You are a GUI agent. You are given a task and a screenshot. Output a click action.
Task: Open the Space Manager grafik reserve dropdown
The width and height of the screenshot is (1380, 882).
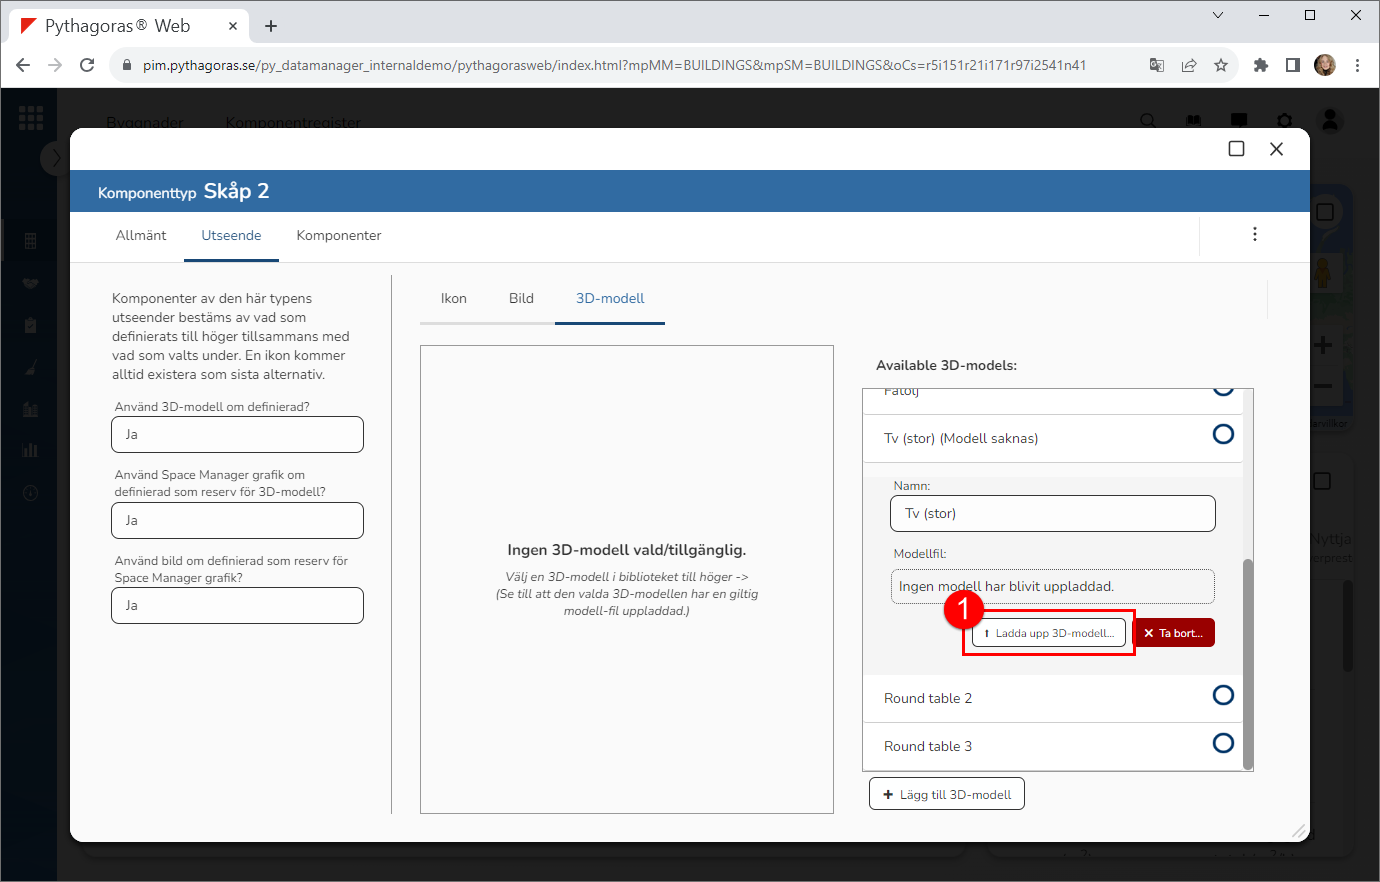(x=237, y=521)
